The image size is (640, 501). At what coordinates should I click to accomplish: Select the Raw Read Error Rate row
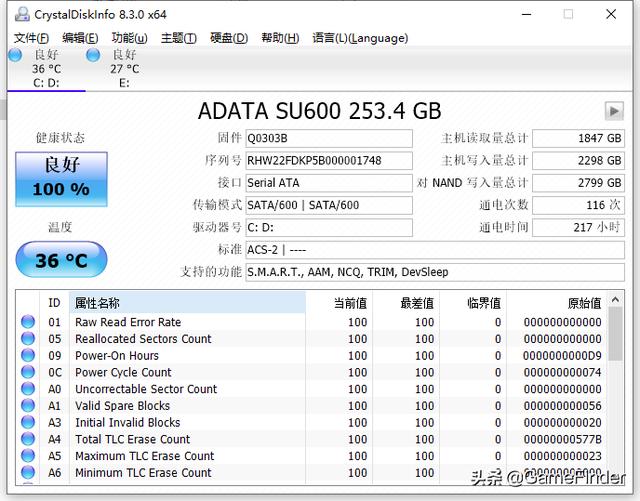click(311, 322)
